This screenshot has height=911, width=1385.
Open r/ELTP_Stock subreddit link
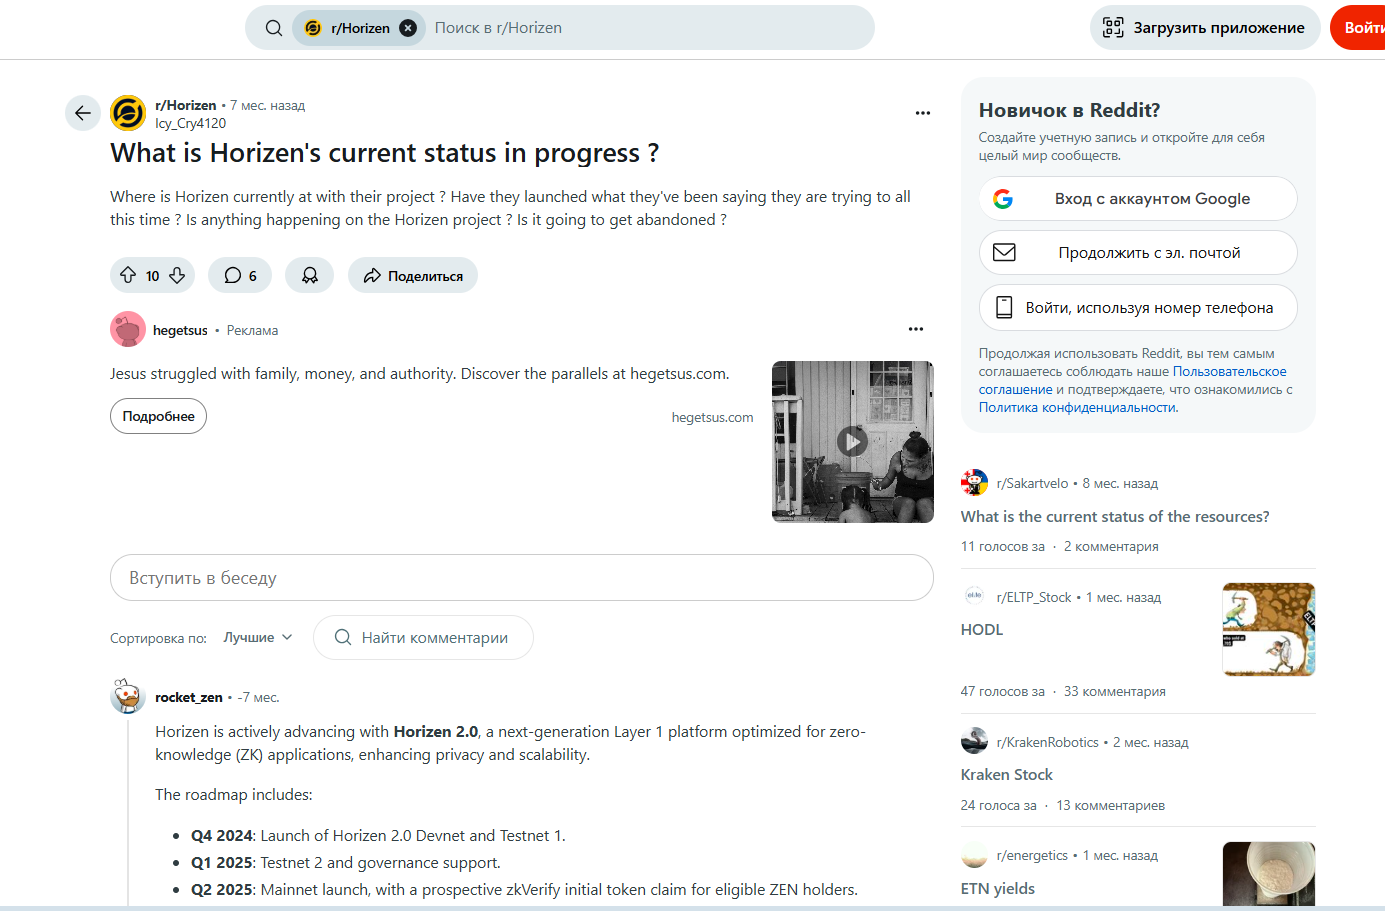pos(1034,597)
